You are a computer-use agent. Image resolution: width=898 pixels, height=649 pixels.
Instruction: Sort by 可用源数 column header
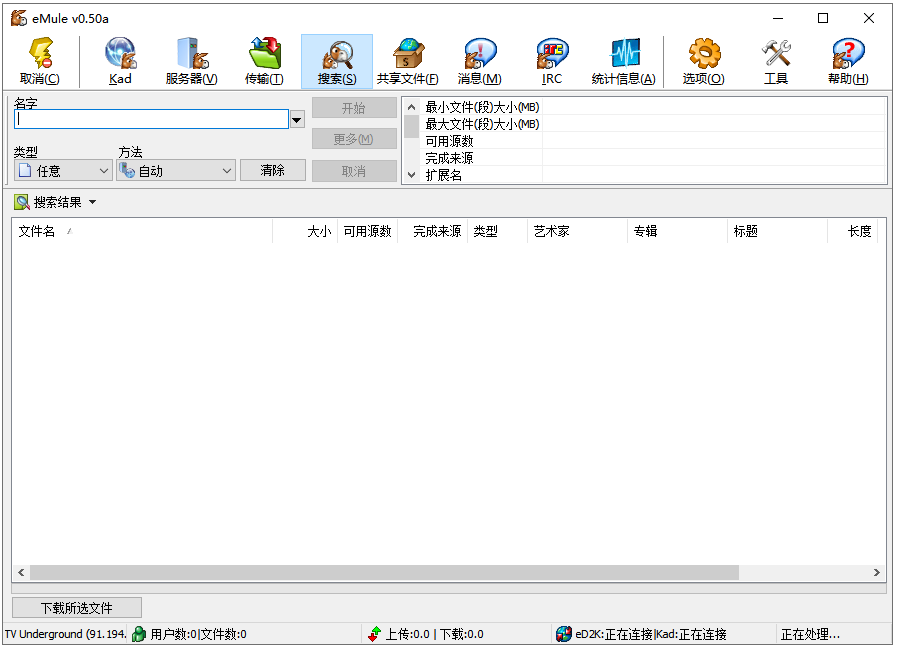point(368,231)
